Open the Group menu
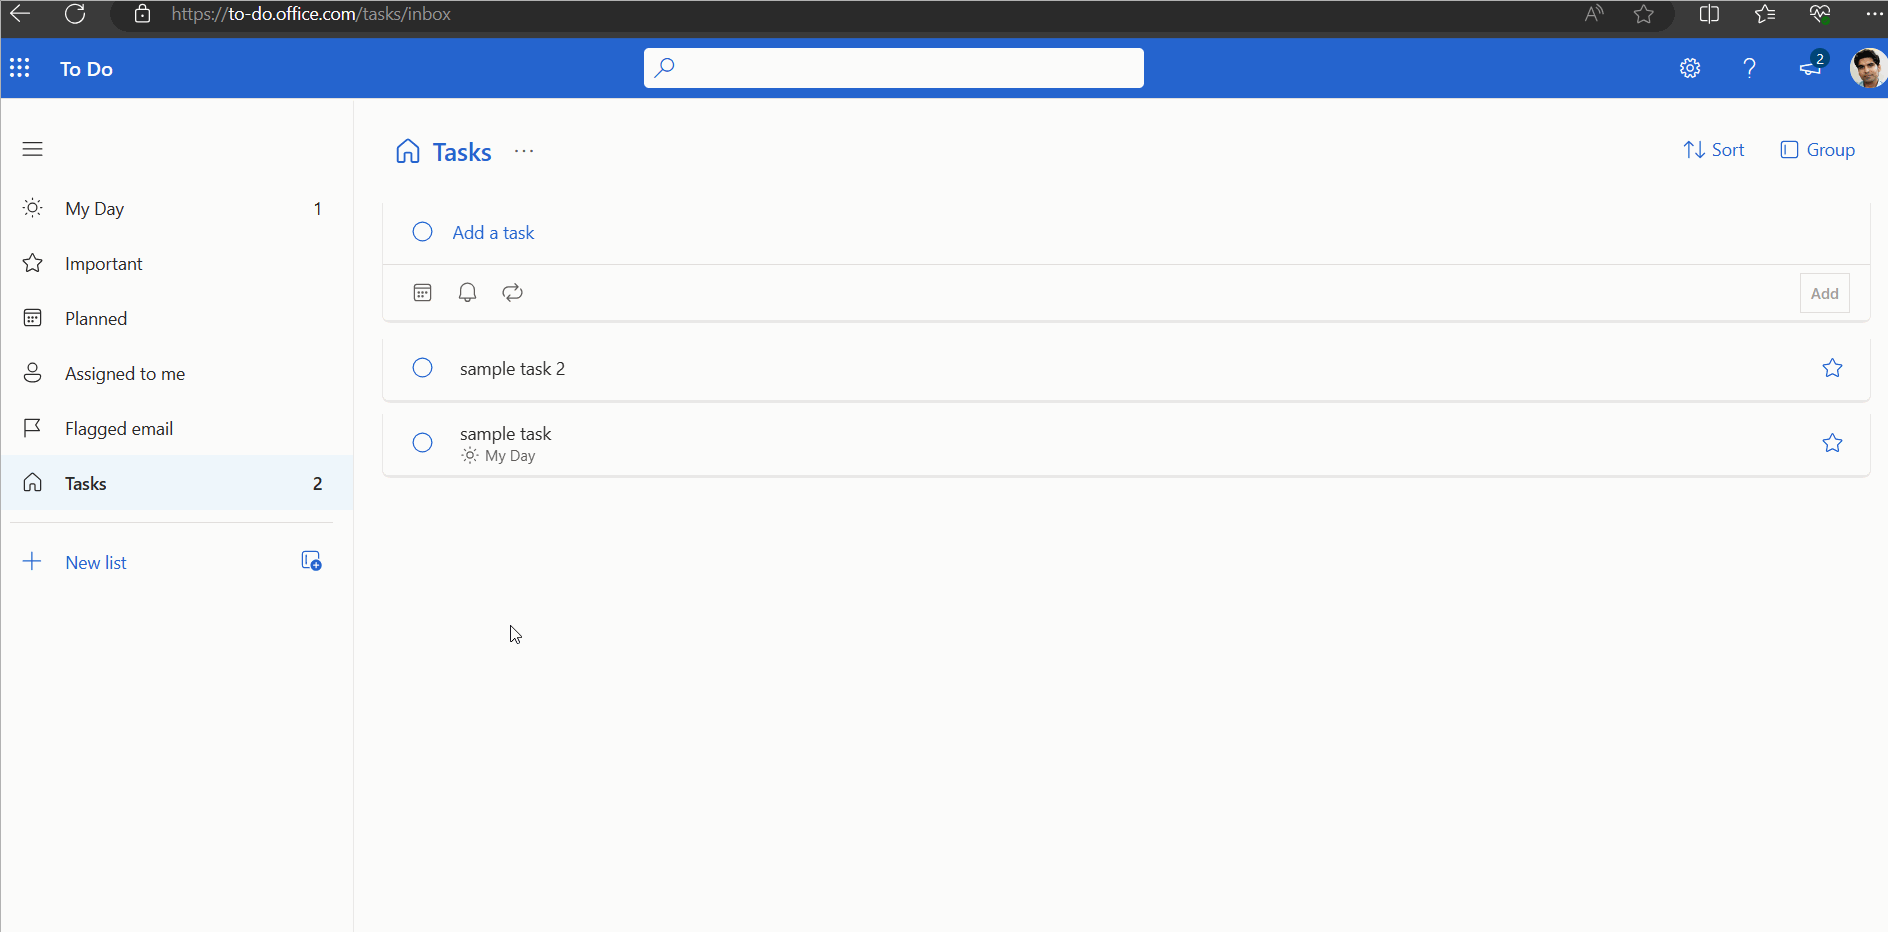The width and height of the screenshot is (1888, 932). coord(1817,149)
